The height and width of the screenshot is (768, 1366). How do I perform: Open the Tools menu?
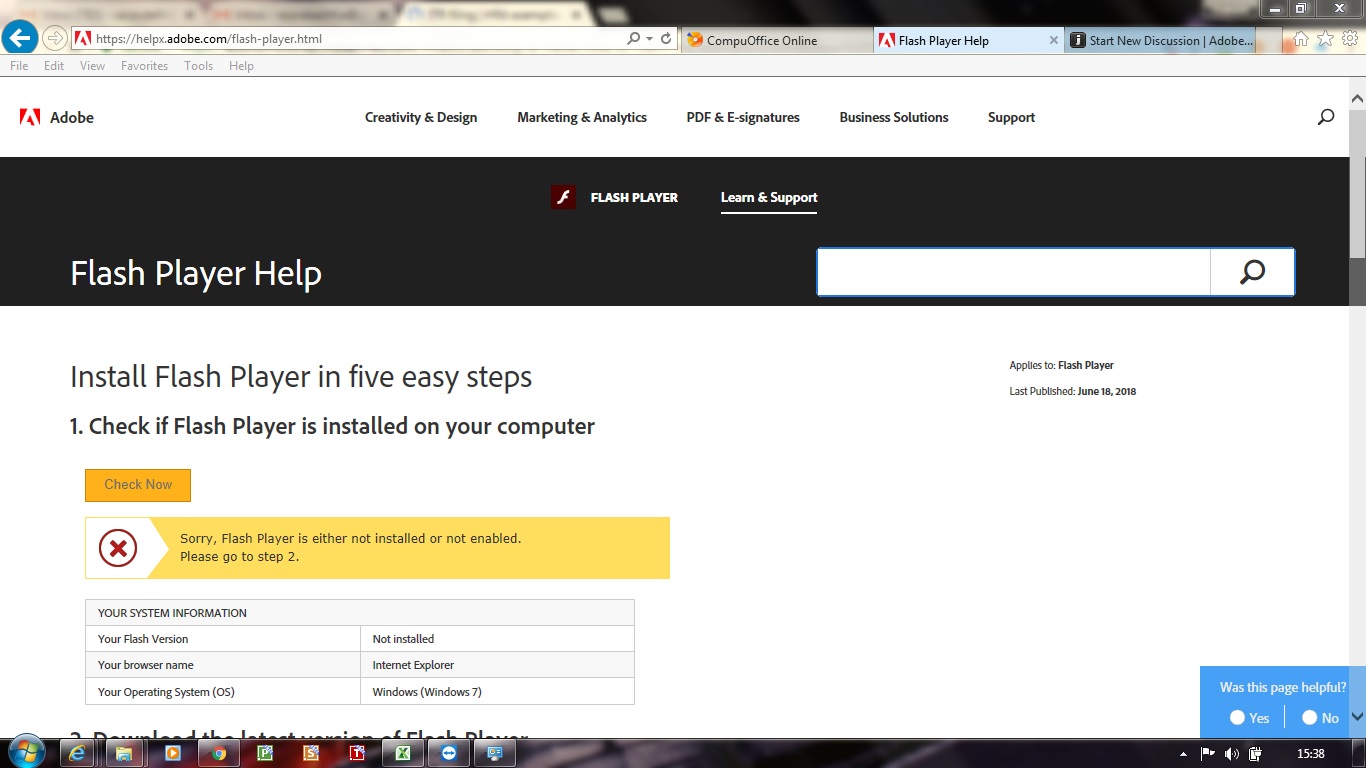point(198,66)
